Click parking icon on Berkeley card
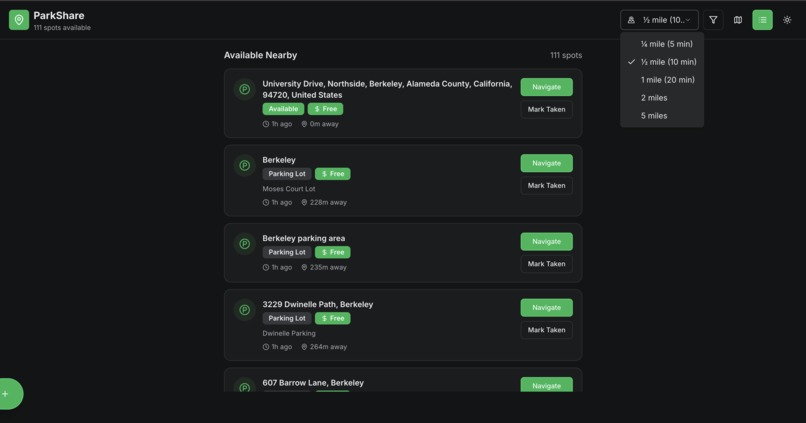Image resolution: width=806 pixels, height=423 pixels. pyautogui.click(x=245, y=165)
